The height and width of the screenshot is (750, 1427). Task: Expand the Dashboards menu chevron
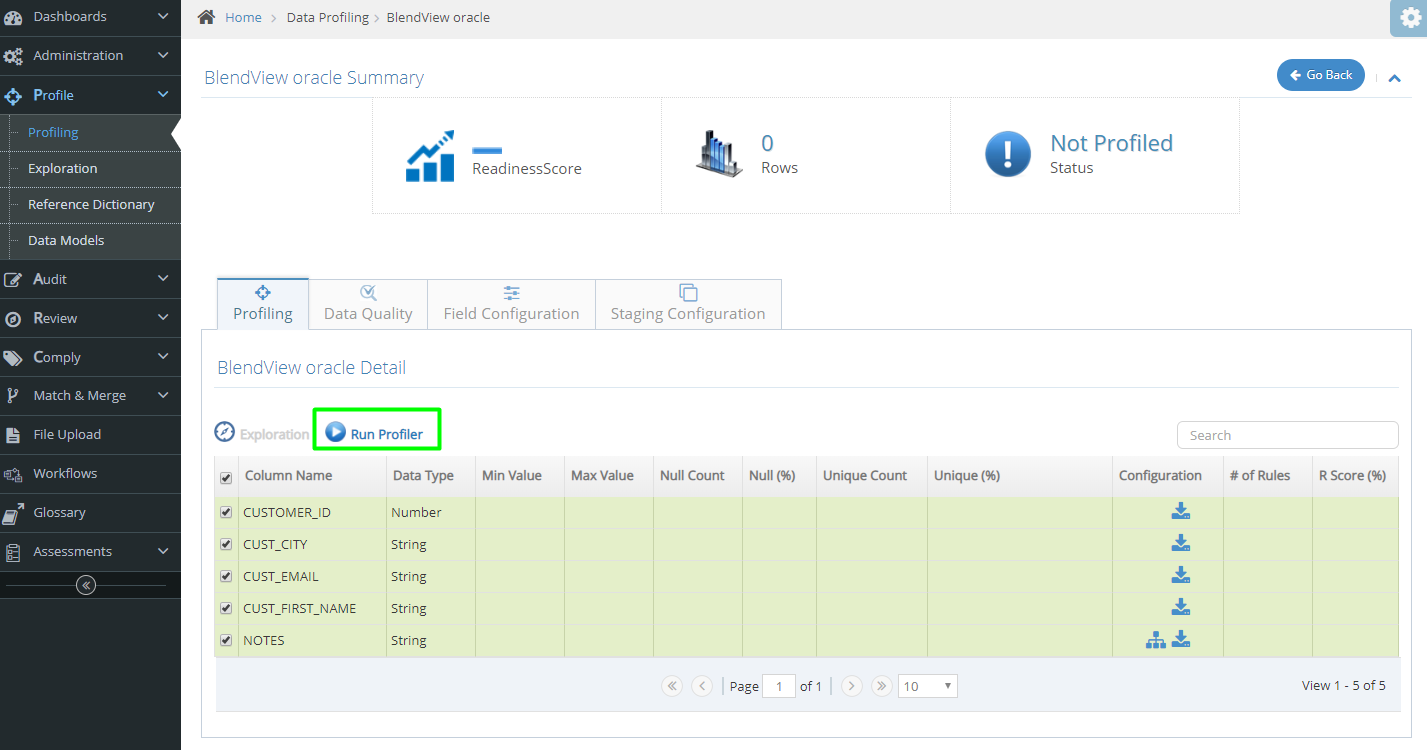click(163, 16)
